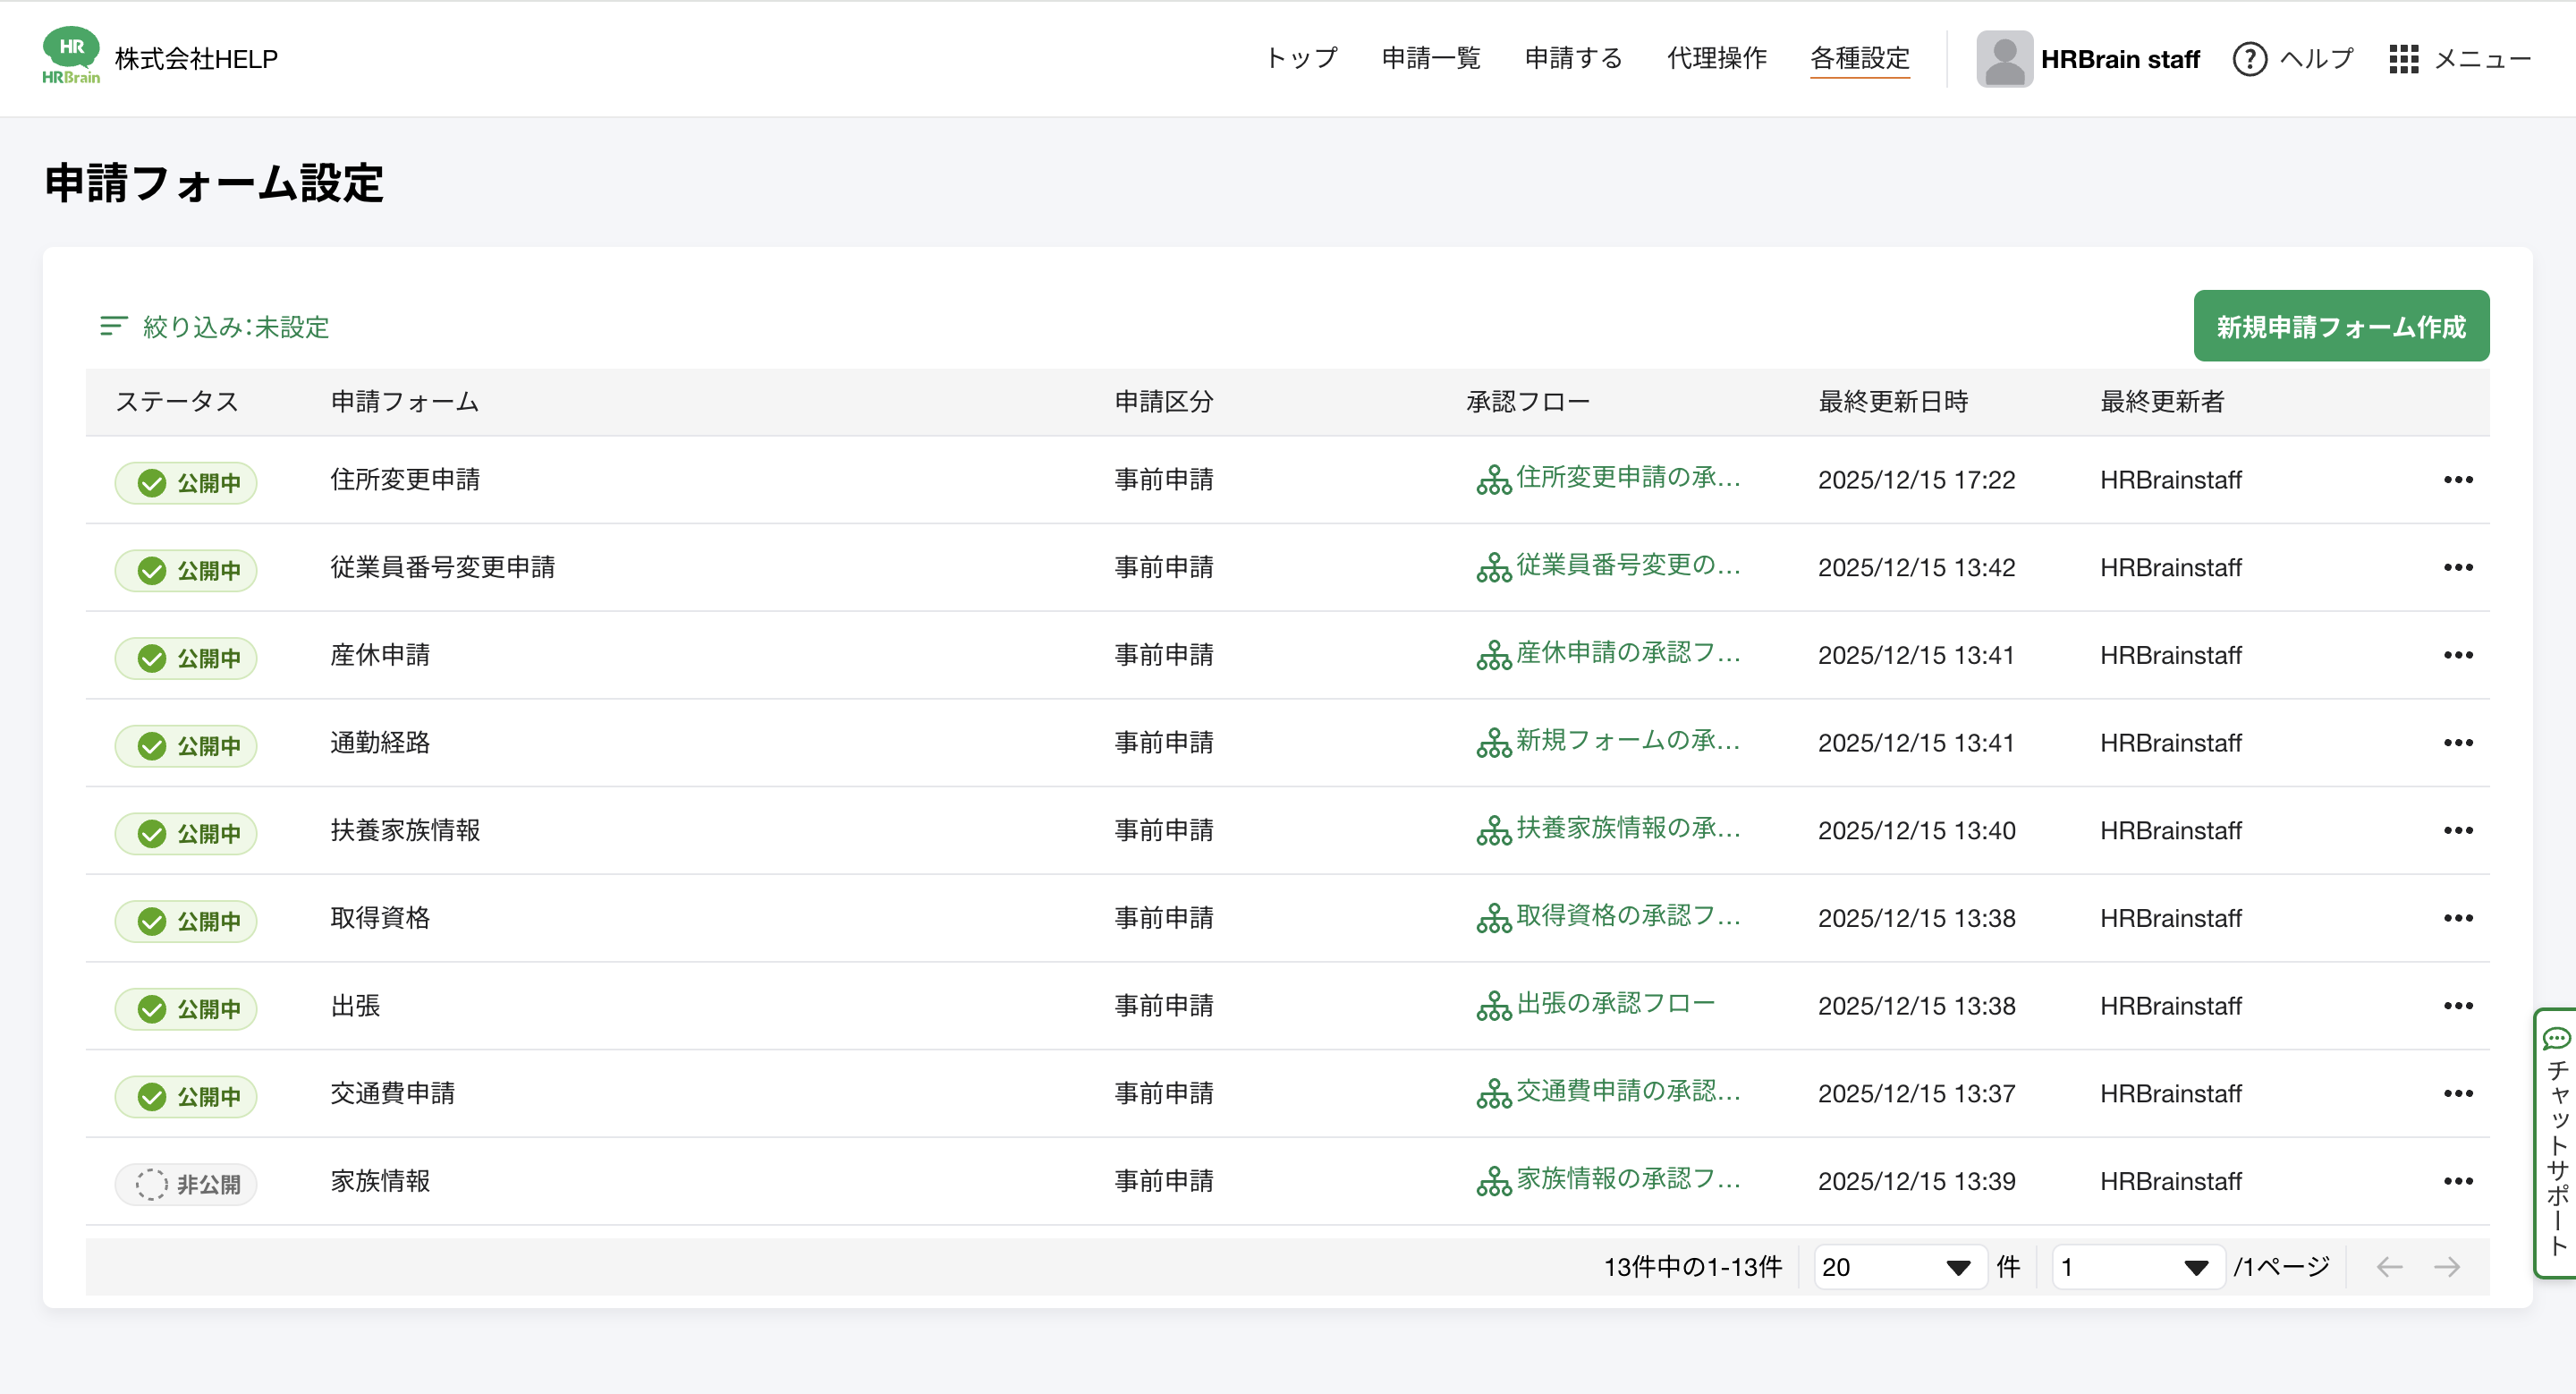
Task: Click 公開中 status badge for 産休申請
Action: [x=186, y=658]
